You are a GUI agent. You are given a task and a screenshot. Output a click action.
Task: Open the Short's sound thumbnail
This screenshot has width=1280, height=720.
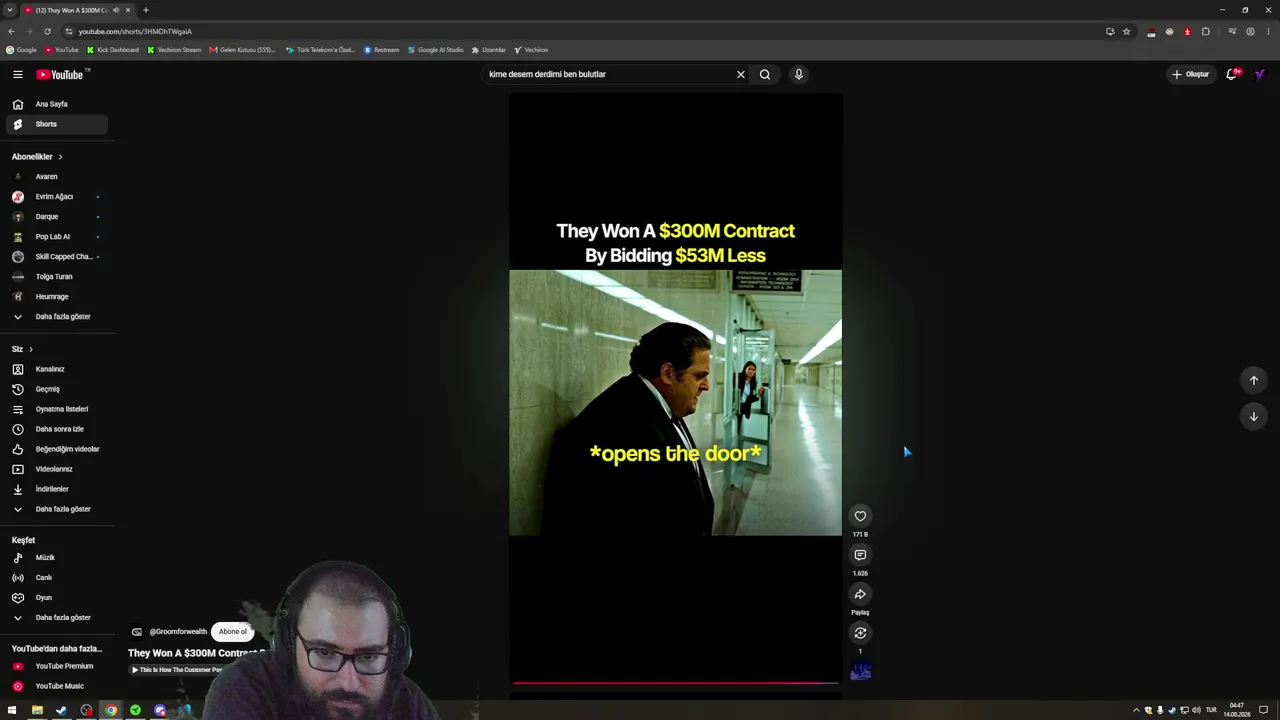coord(860,671)
